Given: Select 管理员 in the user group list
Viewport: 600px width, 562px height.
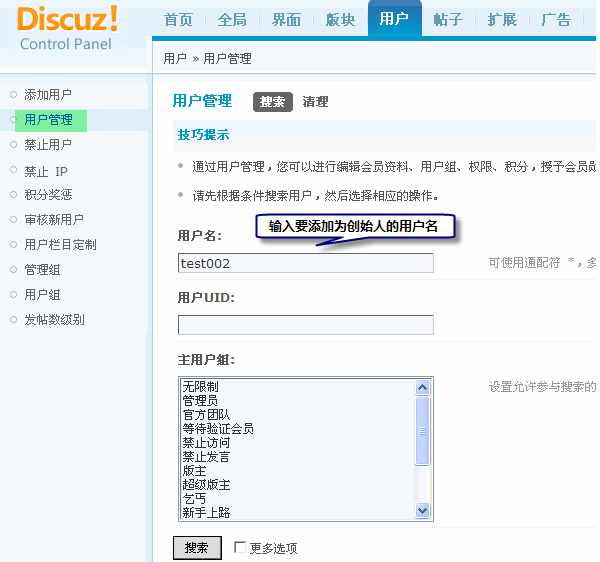Looking at the screenshot, I should pos(200,400).
